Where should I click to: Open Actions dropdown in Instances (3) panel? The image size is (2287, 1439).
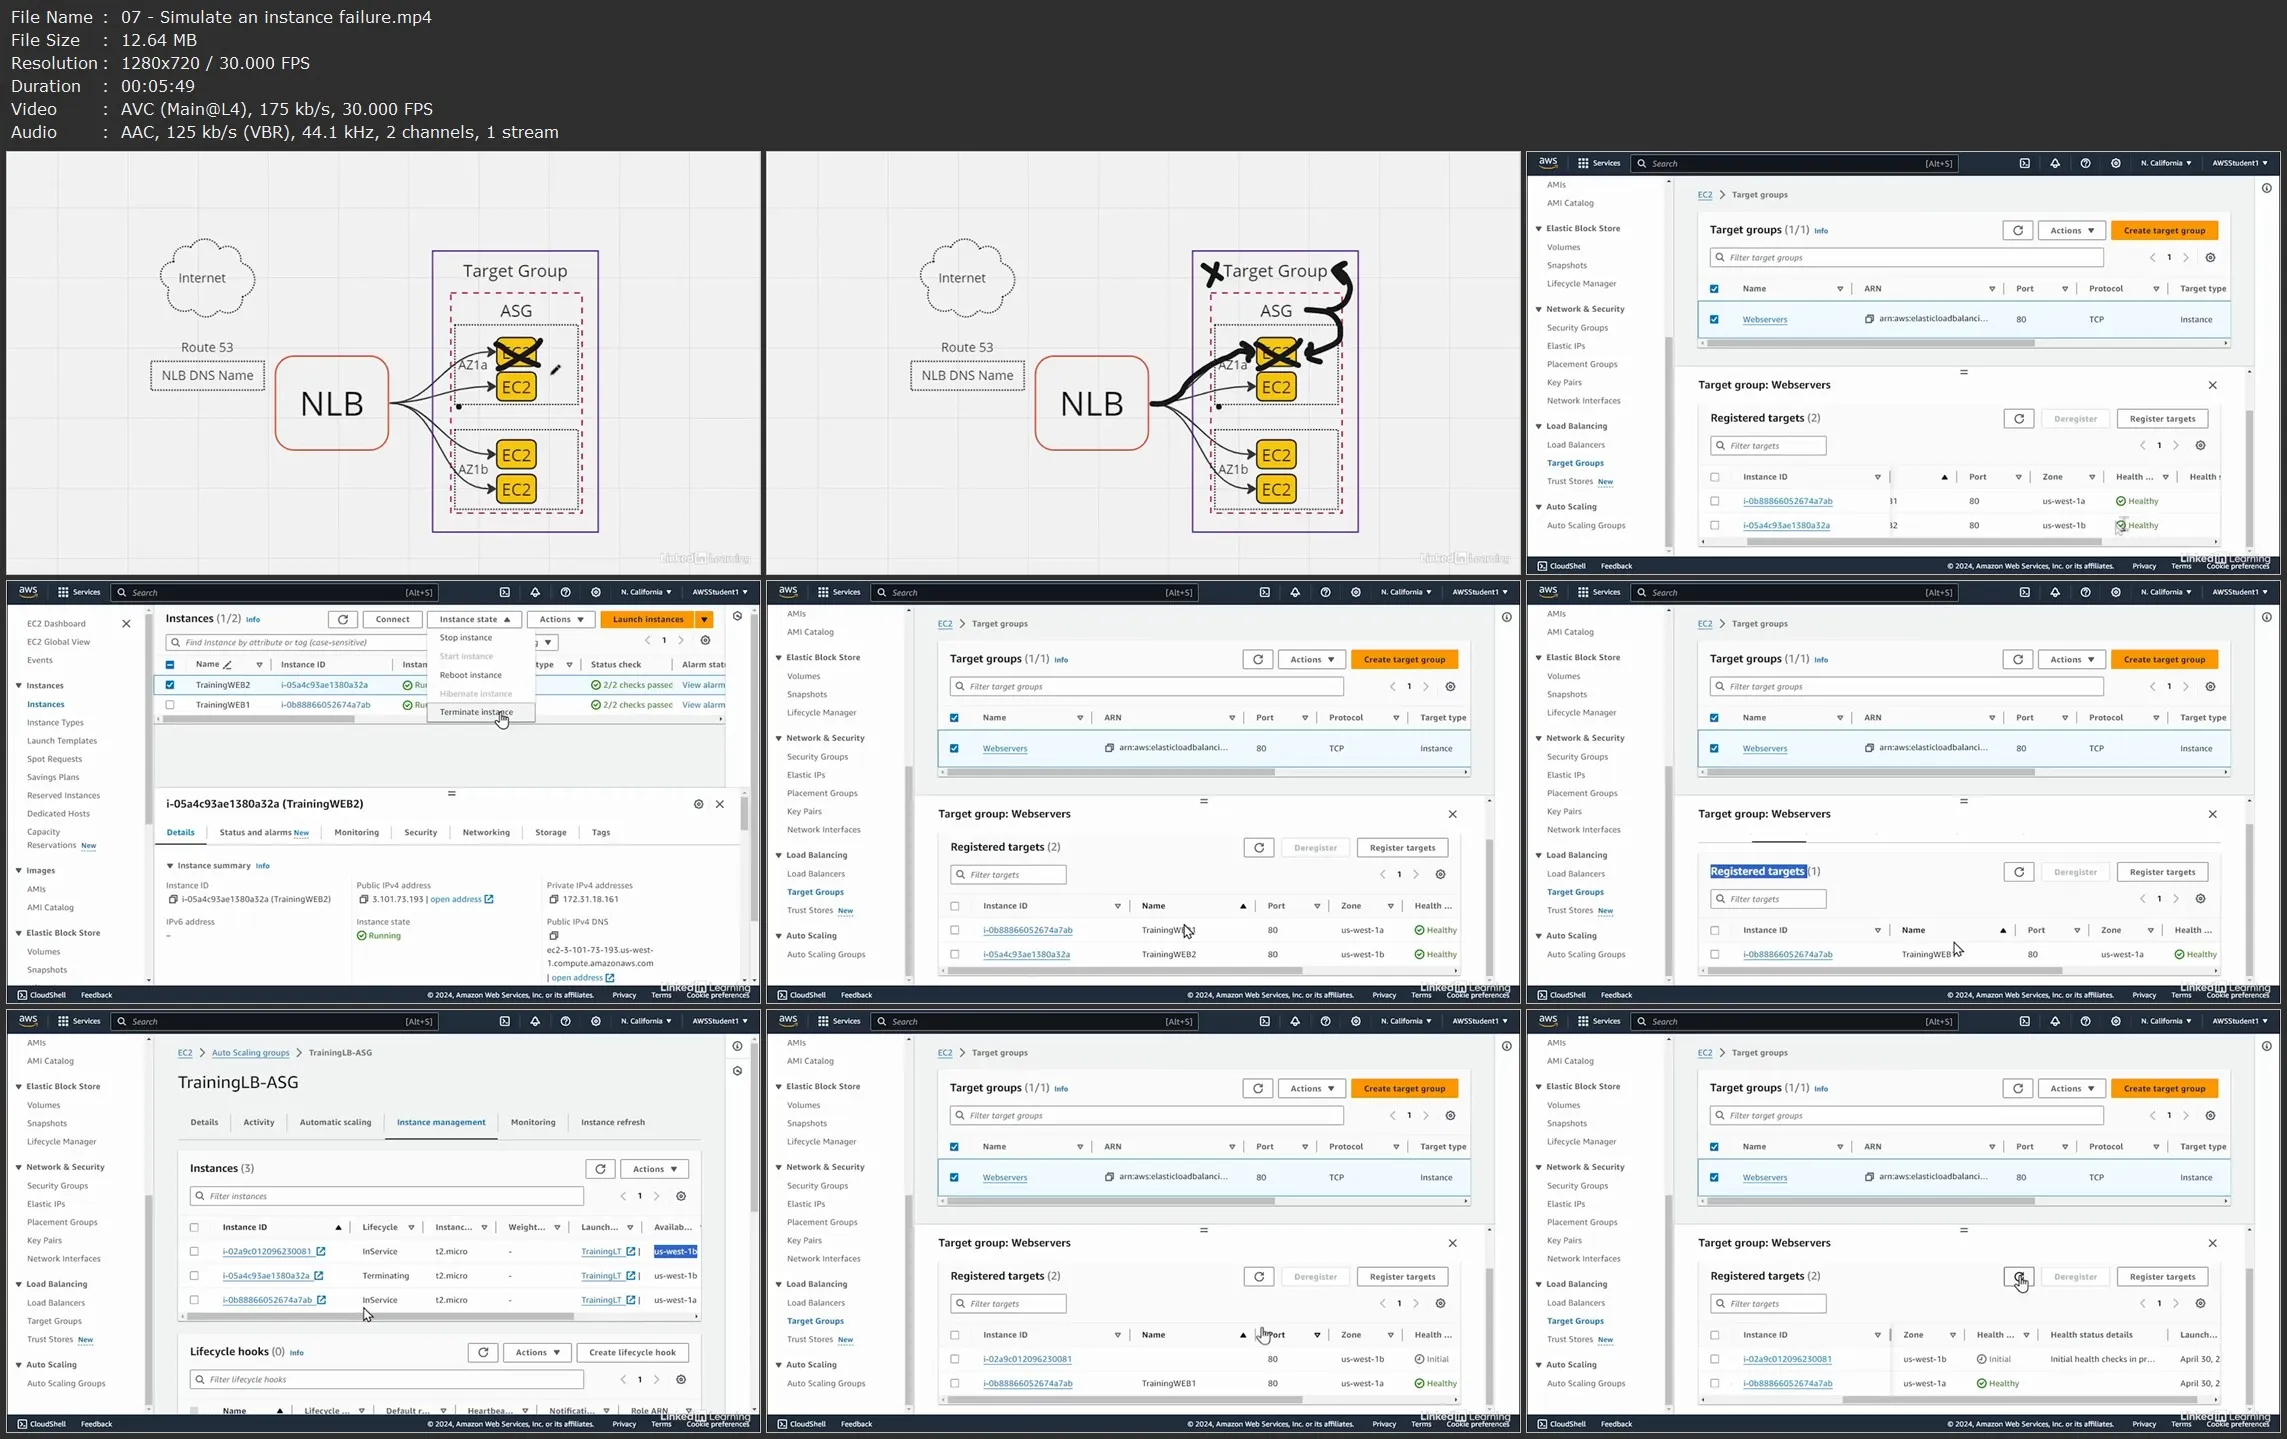(654, 1169)
